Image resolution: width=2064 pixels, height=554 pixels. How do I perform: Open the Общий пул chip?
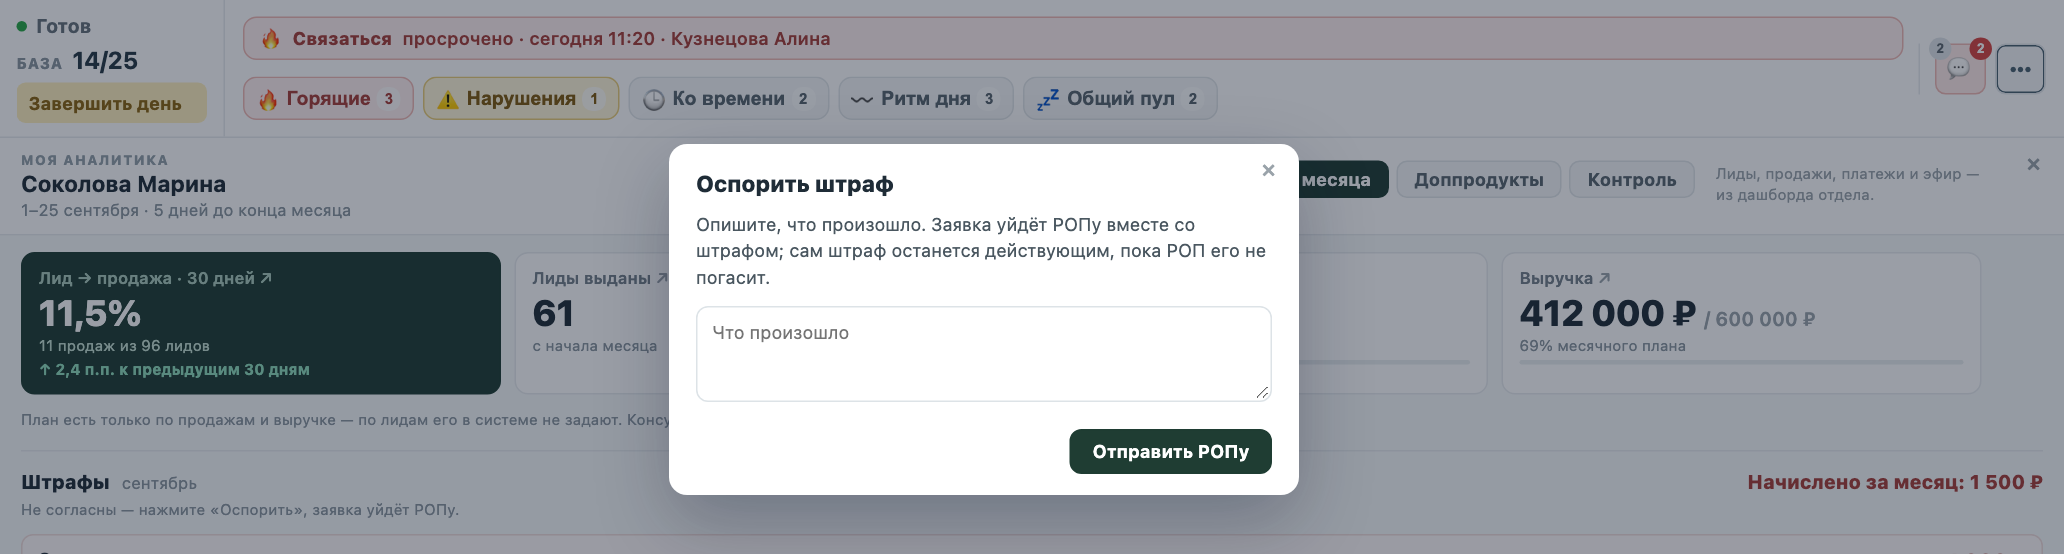[1120, 98]
